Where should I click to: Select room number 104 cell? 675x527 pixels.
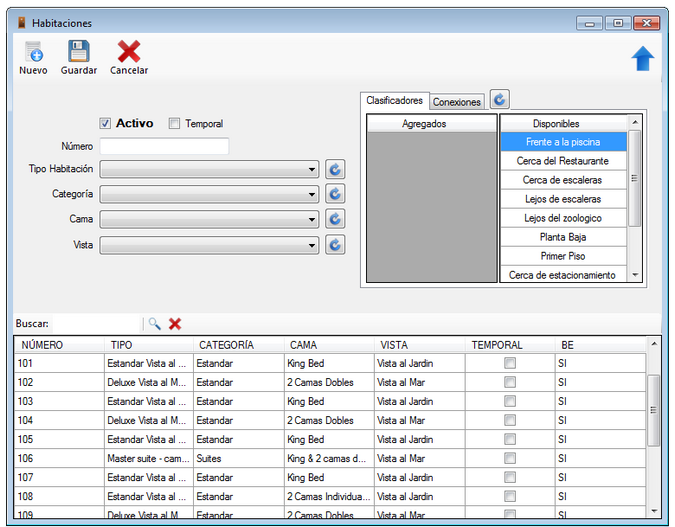coord(59,420)
